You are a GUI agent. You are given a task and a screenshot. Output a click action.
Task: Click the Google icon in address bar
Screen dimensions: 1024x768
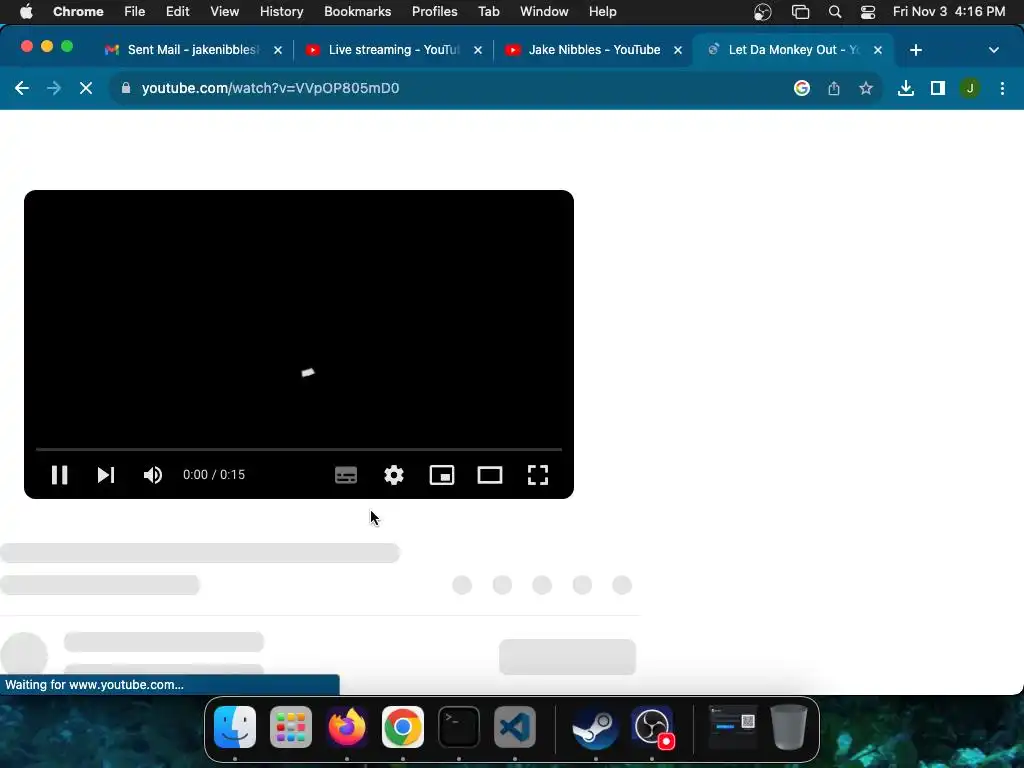pyautogui.click(x=802, y=88)
